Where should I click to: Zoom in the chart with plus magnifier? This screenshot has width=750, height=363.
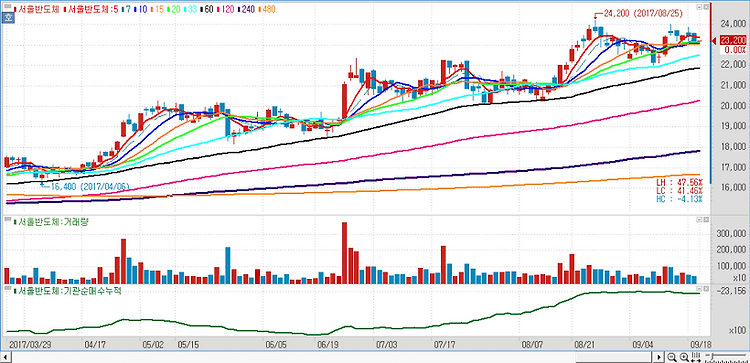pyautogui.click(x=684, y=357)
